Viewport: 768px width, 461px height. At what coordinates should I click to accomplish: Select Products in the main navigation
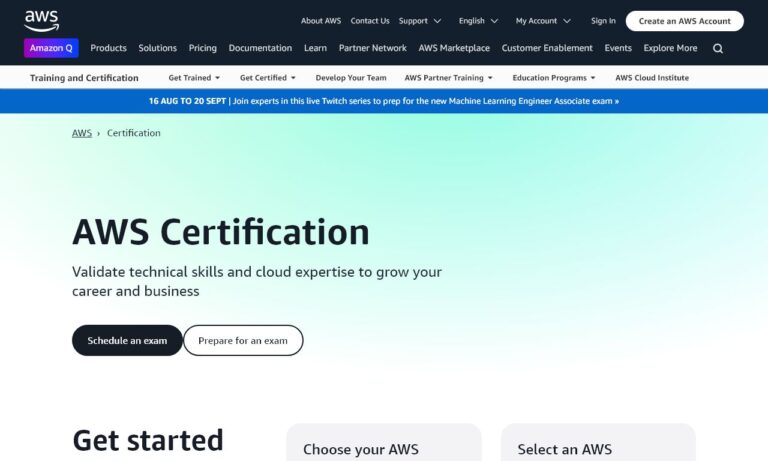(108, 48)
